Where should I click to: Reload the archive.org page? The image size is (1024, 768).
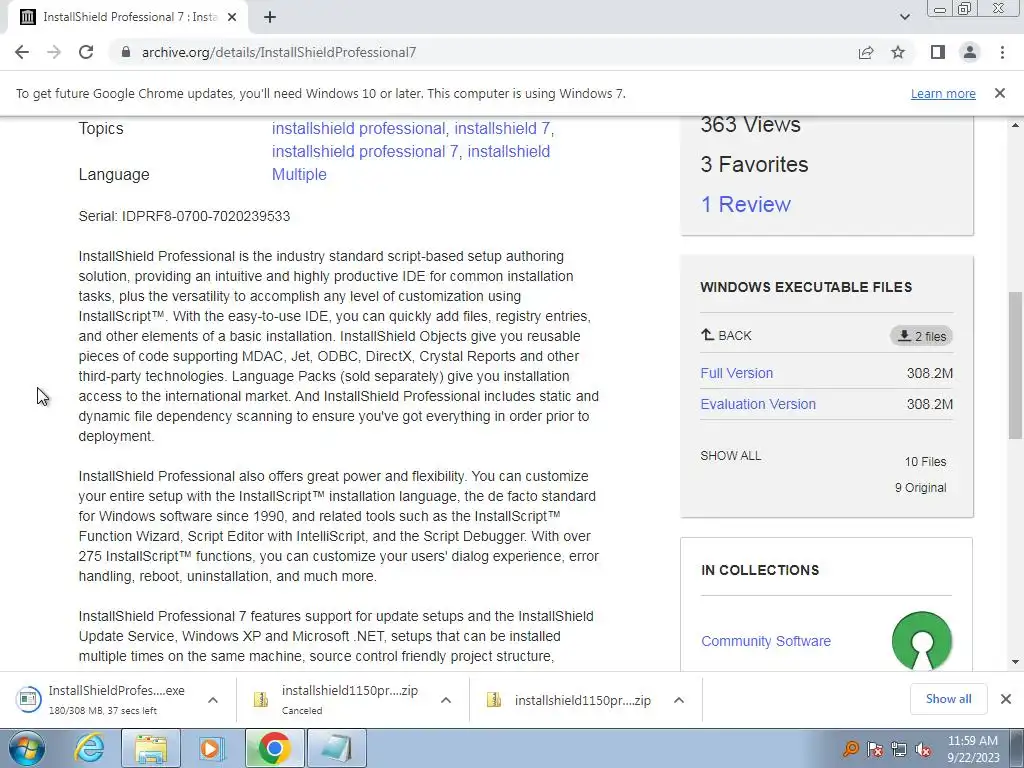pos(86,52)
